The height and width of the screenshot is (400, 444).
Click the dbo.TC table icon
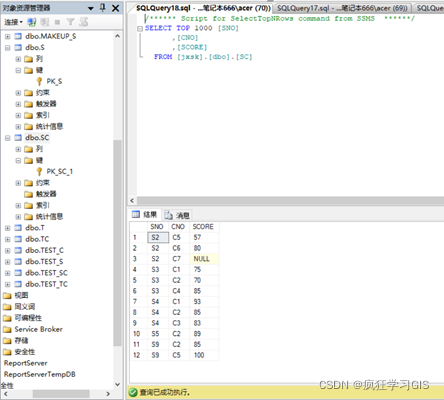tap(18, 239)
